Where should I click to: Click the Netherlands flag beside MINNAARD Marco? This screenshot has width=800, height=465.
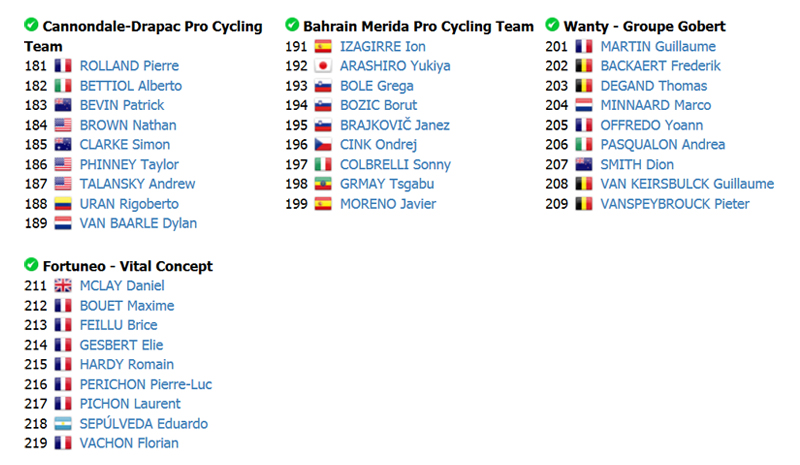584,105
